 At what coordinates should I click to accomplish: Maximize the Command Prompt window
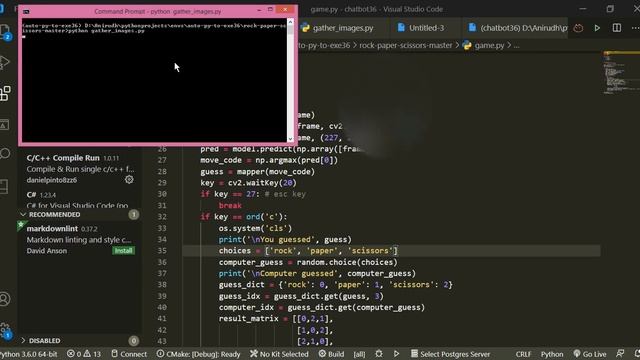(270, 9)
